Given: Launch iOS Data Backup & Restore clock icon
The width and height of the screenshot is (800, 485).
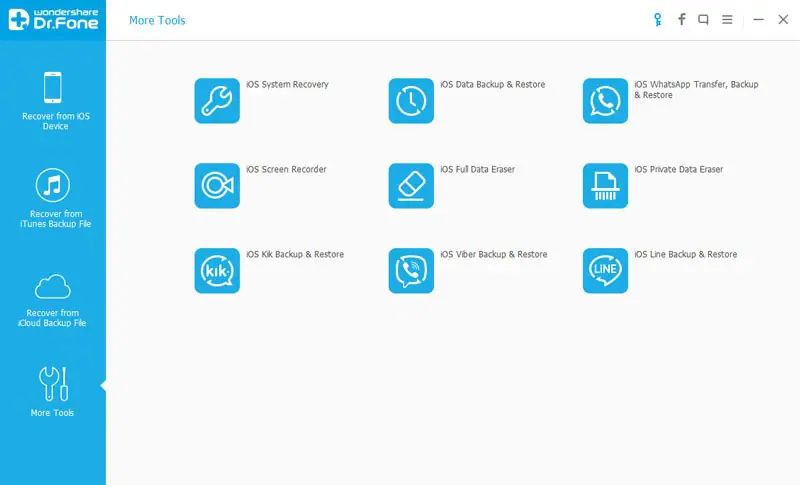Looking at the screenshot, I should coord(411,100).
